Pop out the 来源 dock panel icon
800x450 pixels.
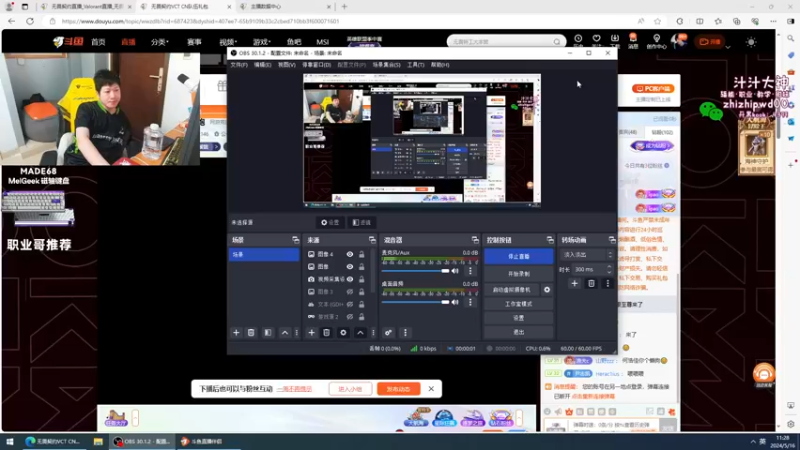coord(372,240)
